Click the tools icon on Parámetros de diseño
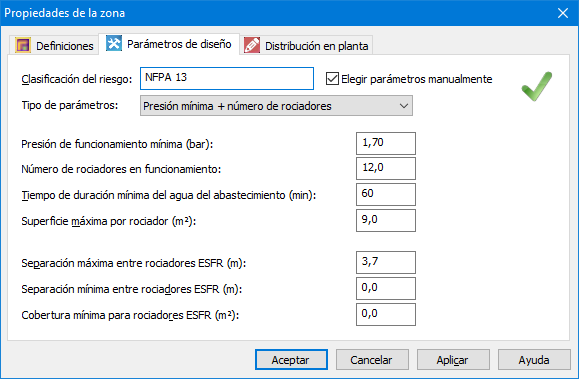Viewport: 579px width, 379px height. click(x=114, y=43)
